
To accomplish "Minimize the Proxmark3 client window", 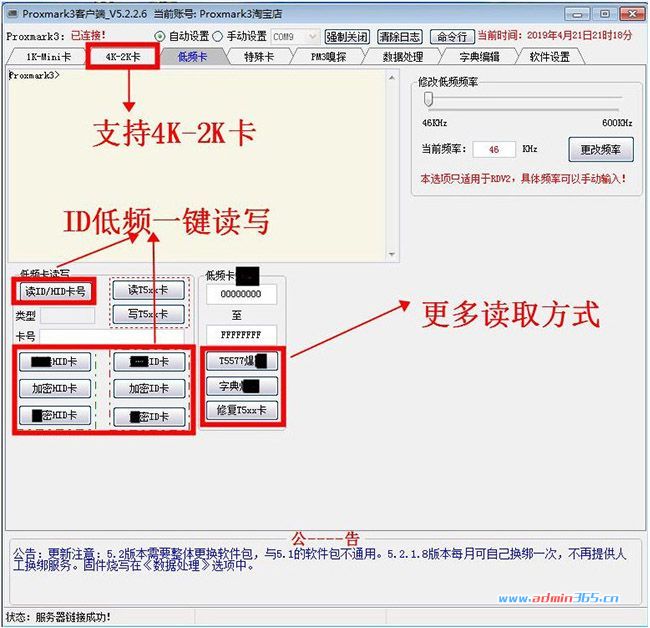I will point(577,14).
